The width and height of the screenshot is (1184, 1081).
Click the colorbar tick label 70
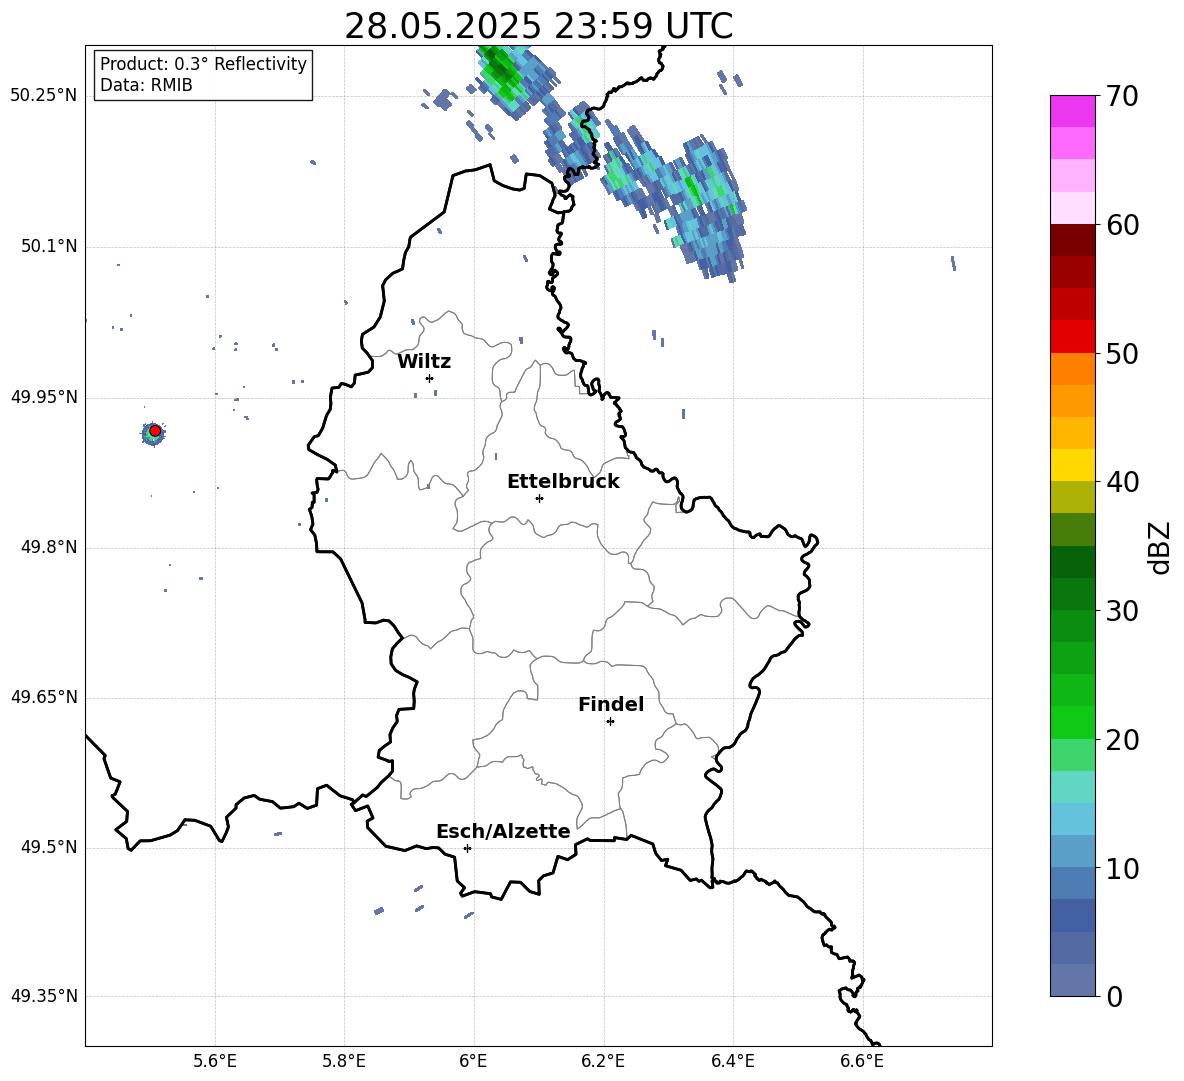[x=1122, y=96]
